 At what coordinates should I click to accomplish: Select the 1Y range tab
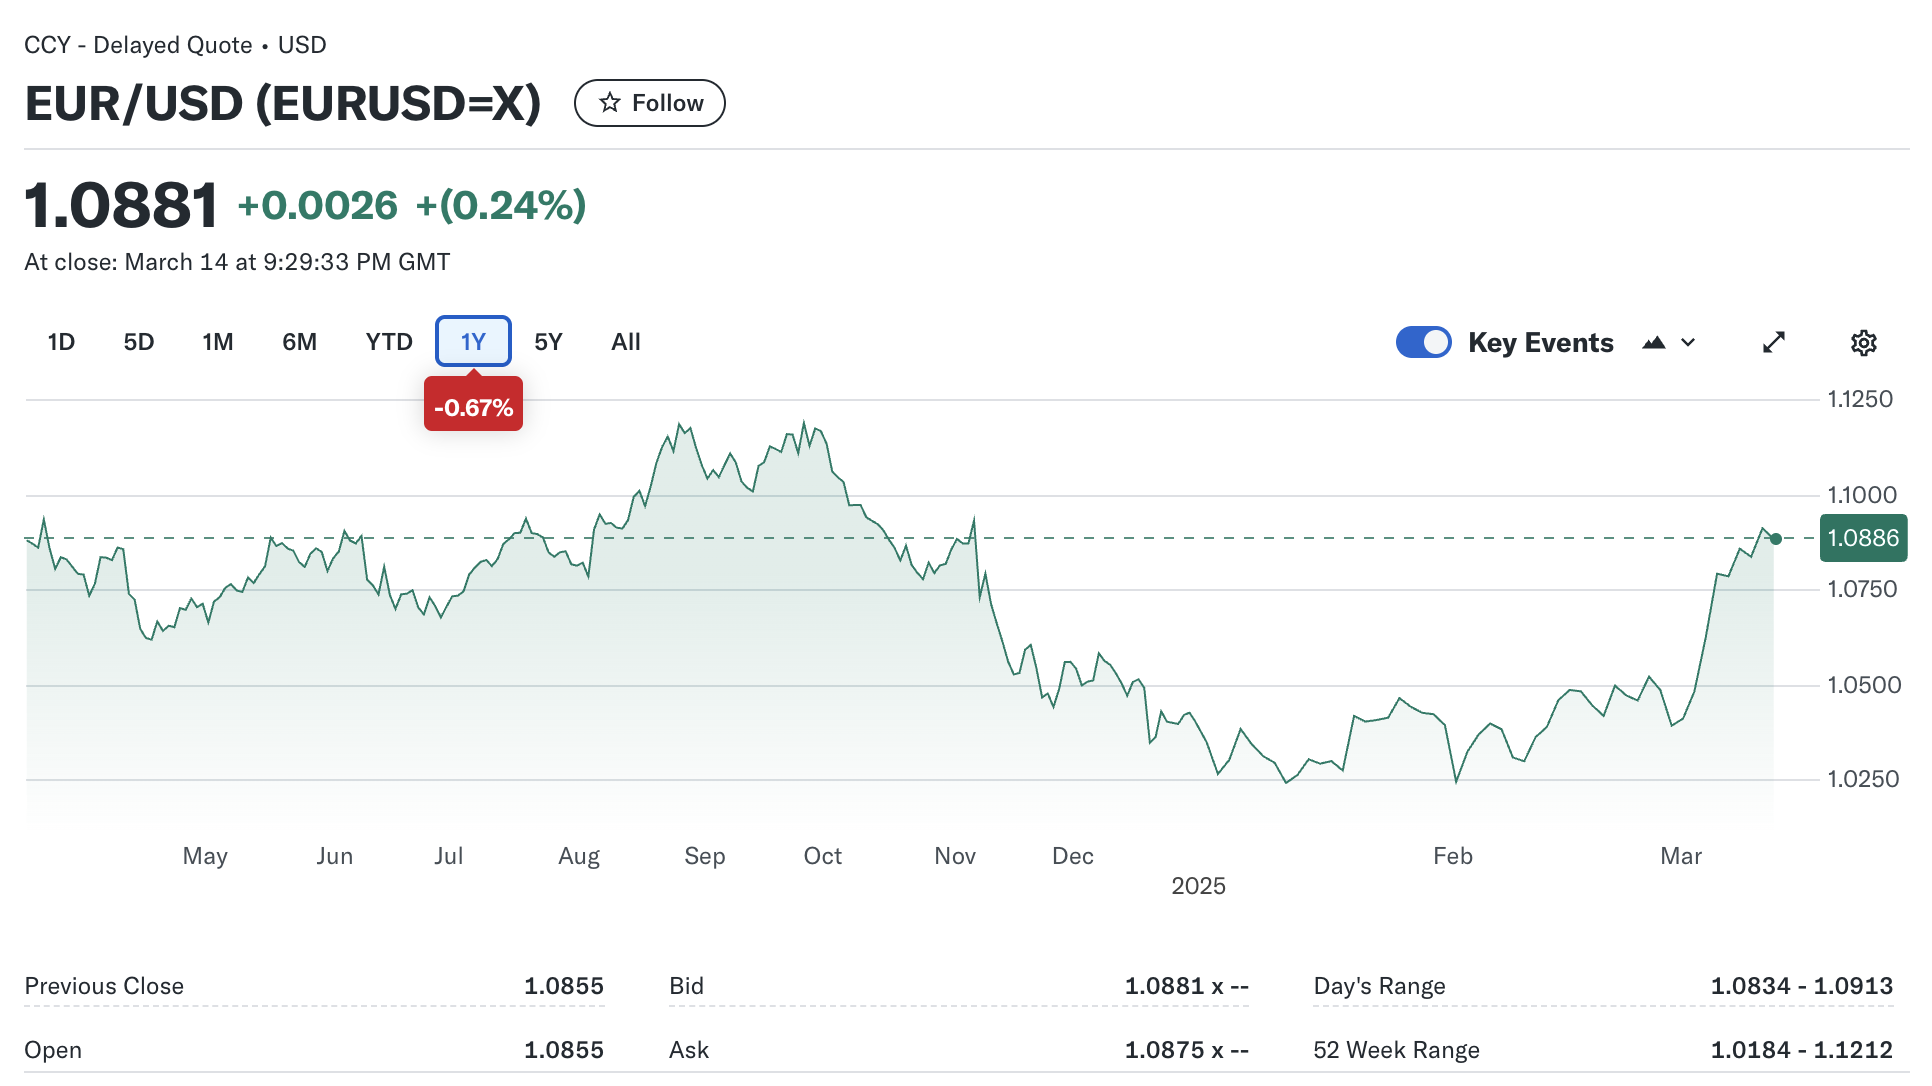click(x=473, y=342)
